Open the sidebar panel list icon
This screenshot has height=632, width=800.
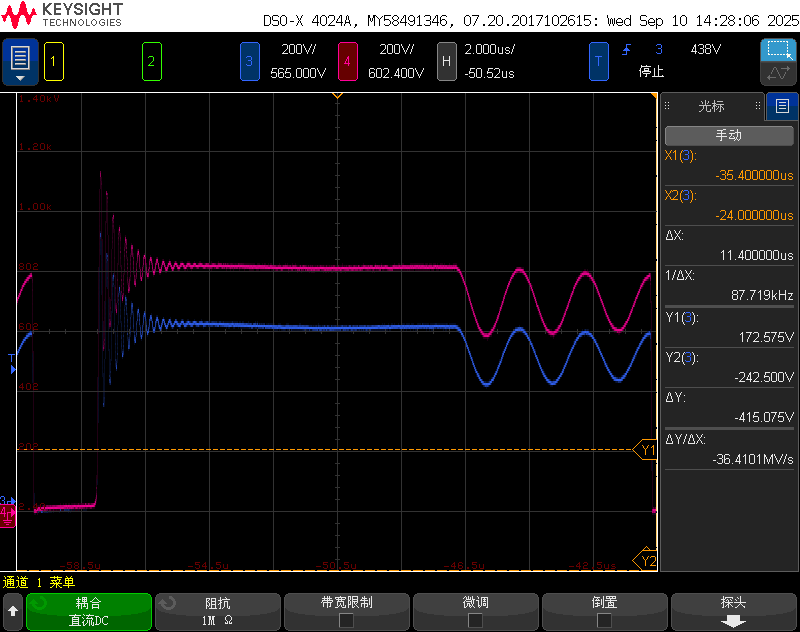tap(782, 106)
